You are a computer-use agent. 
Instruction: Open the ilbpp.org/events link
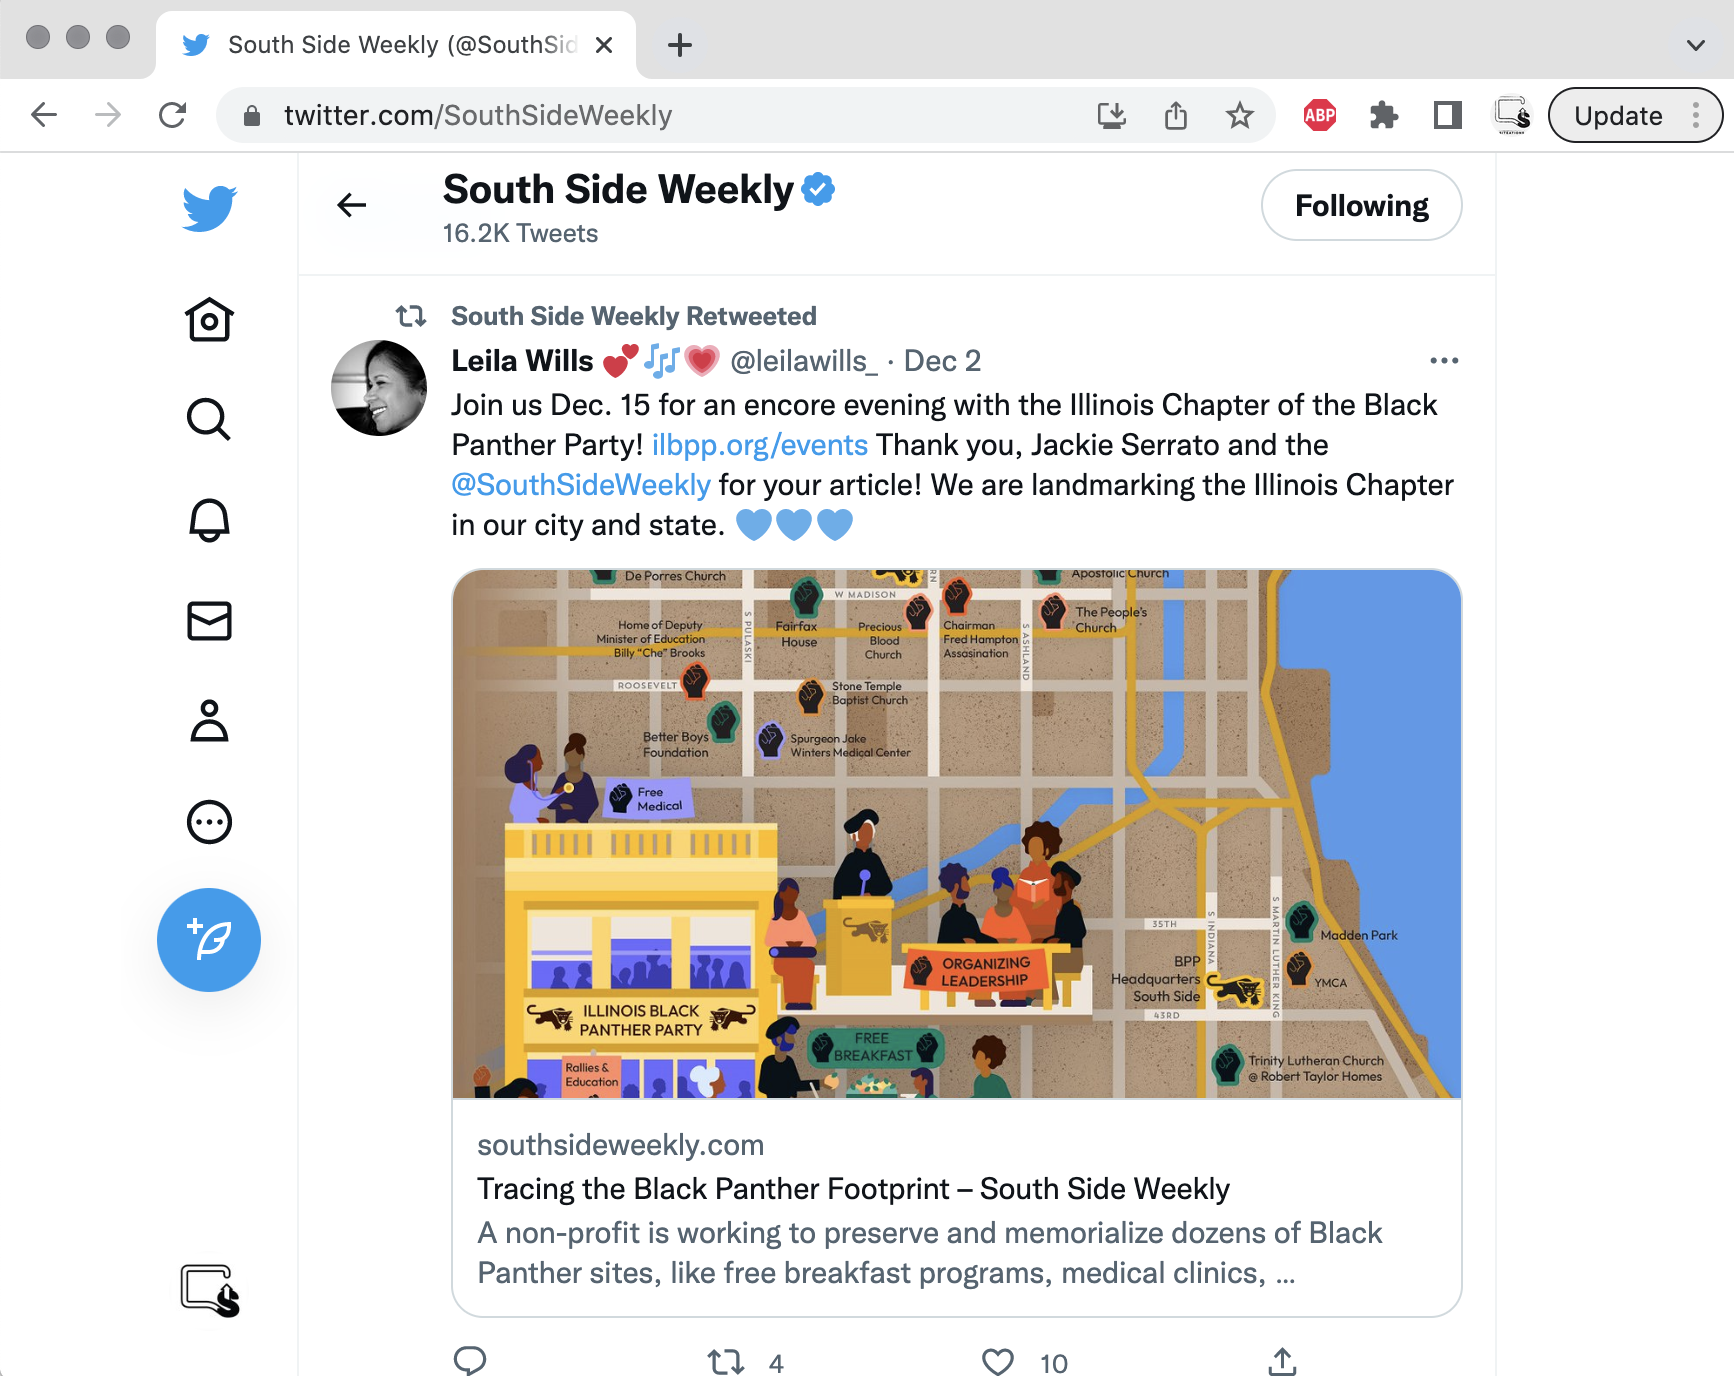(759, 445)
